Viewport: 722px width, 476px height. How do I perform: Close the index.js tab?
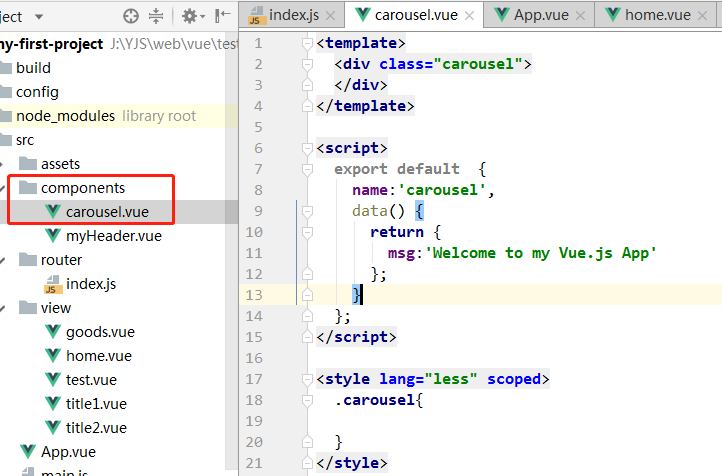point(330,16)
